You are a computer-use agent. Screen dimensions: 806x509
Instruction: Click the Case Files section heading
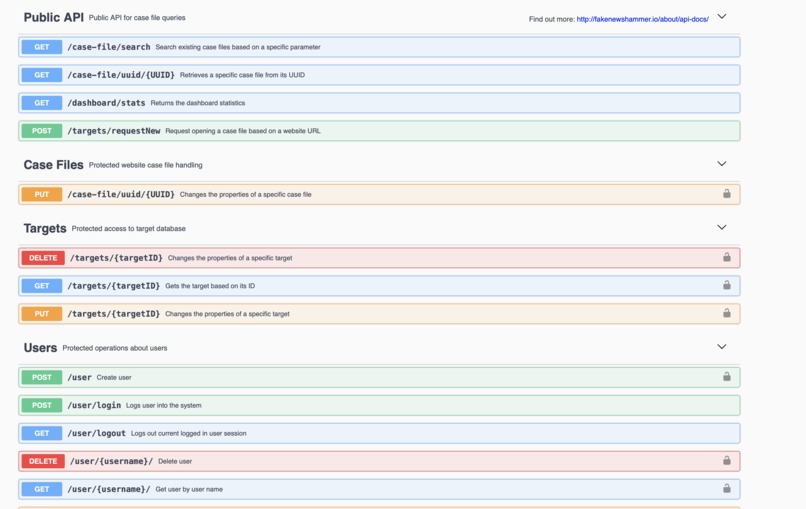coord(53,165)
